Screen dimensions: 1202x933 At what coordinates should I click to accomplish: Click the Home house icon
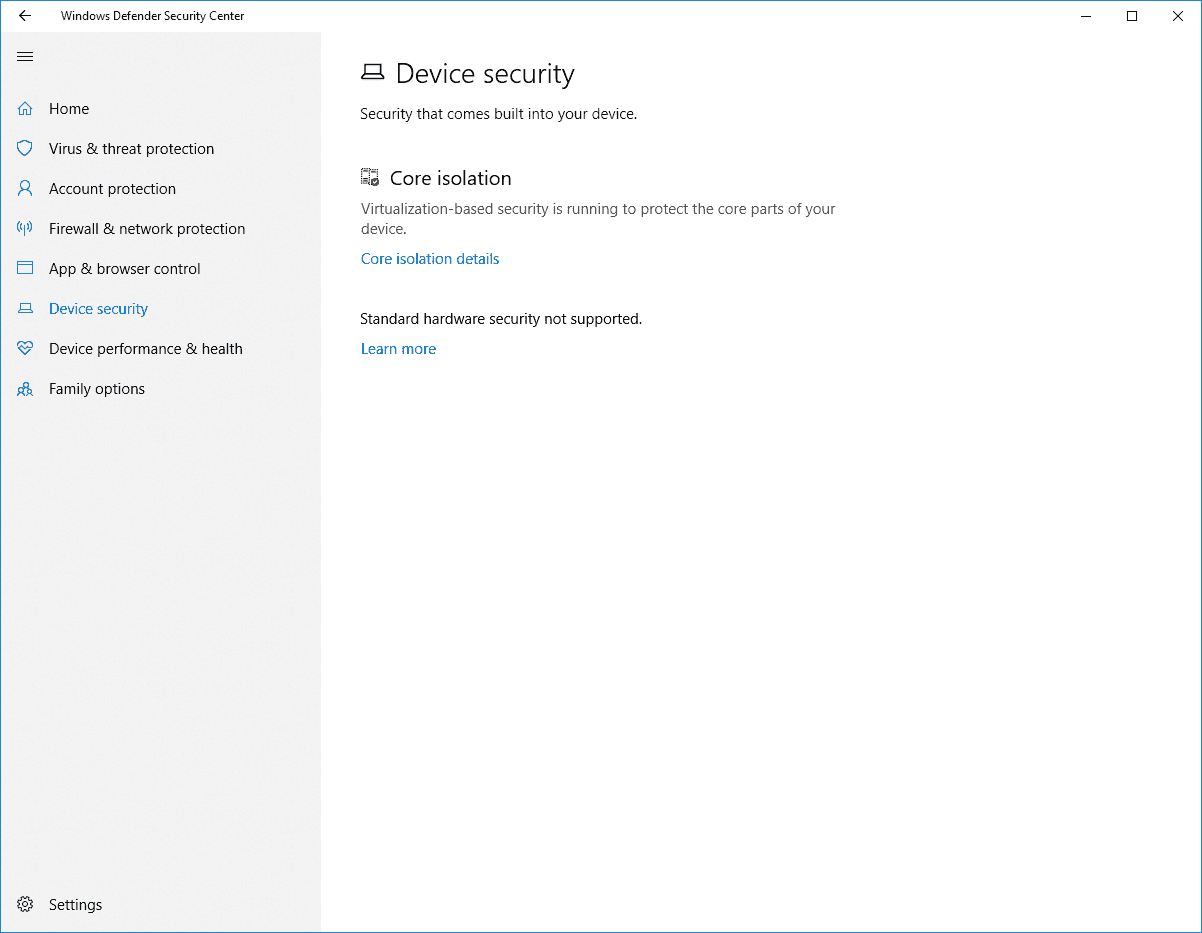25,108
